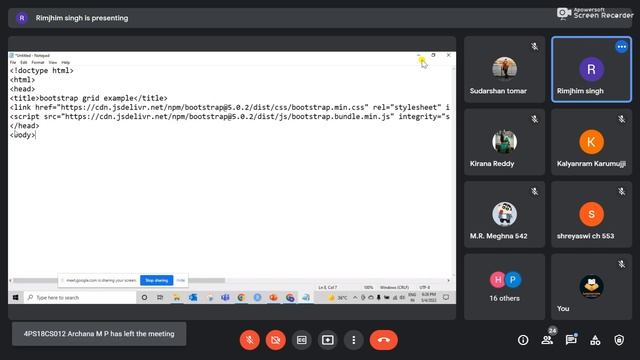Image resolution: width=640 pixels, height=360 pixels.
Task: Click muted mic icon on You tile
Action: 621,264
